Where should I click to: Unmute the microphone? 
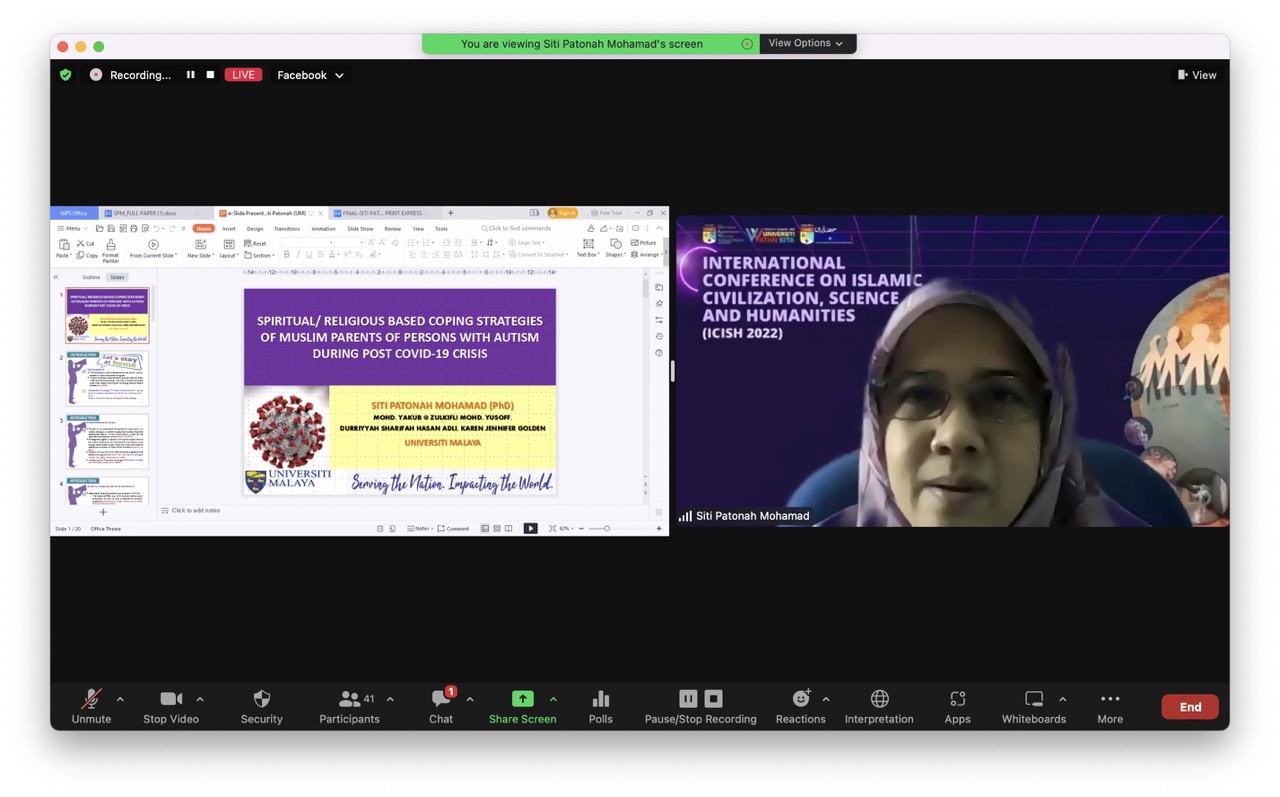point(91,706)
